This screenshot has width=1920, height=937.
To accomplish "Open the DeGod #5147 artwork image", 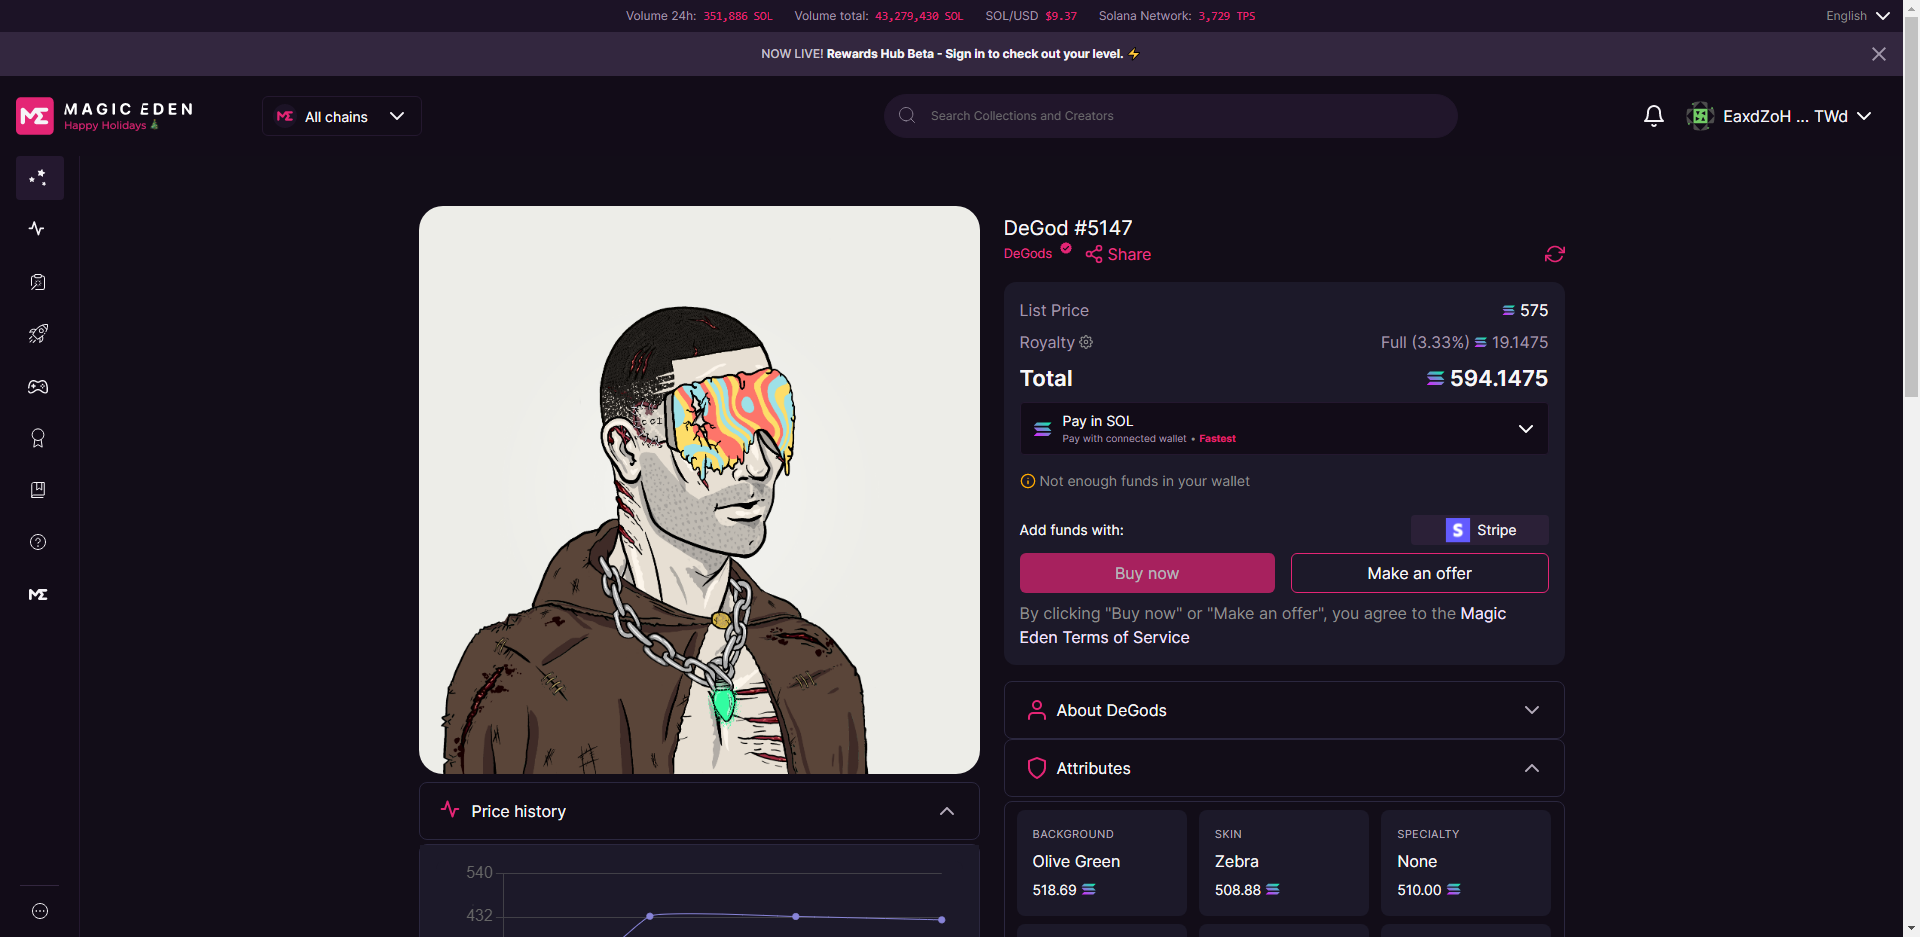I will tap(699, 490).
